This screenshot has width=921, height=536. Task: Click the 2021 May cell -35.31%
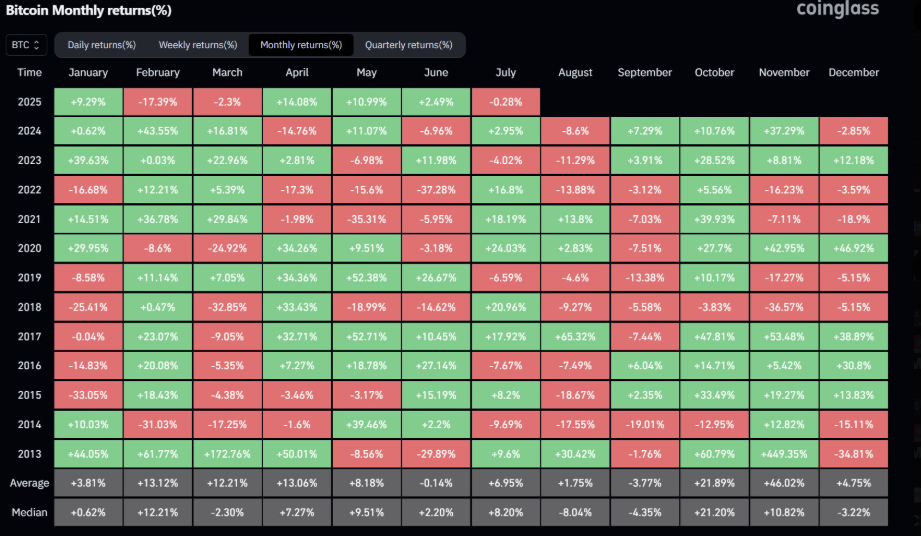367,219
